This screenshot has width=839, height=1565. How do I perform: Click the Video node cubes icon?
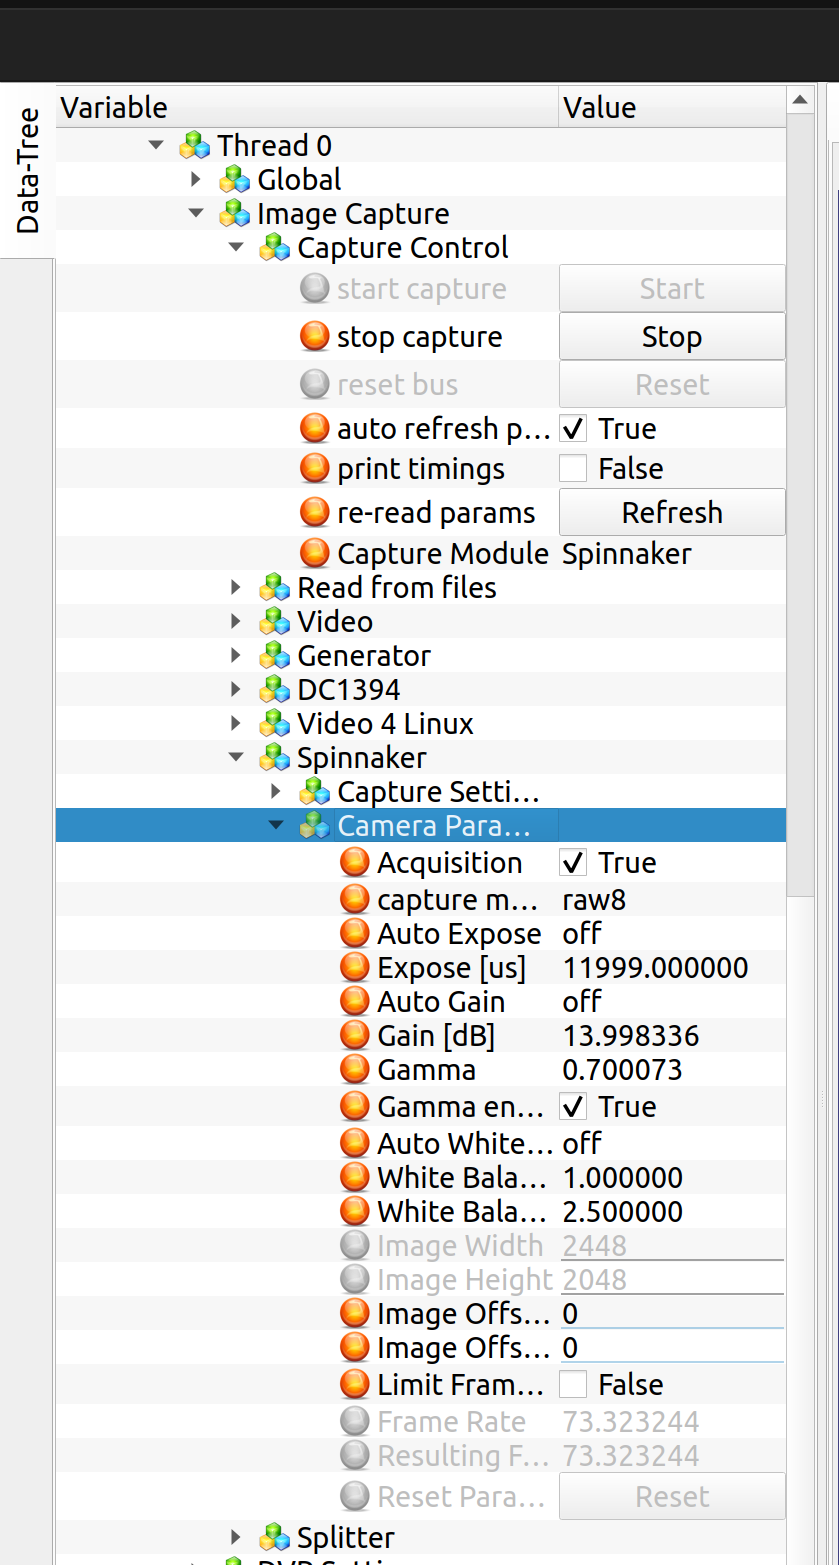click(x=274, y=622)
